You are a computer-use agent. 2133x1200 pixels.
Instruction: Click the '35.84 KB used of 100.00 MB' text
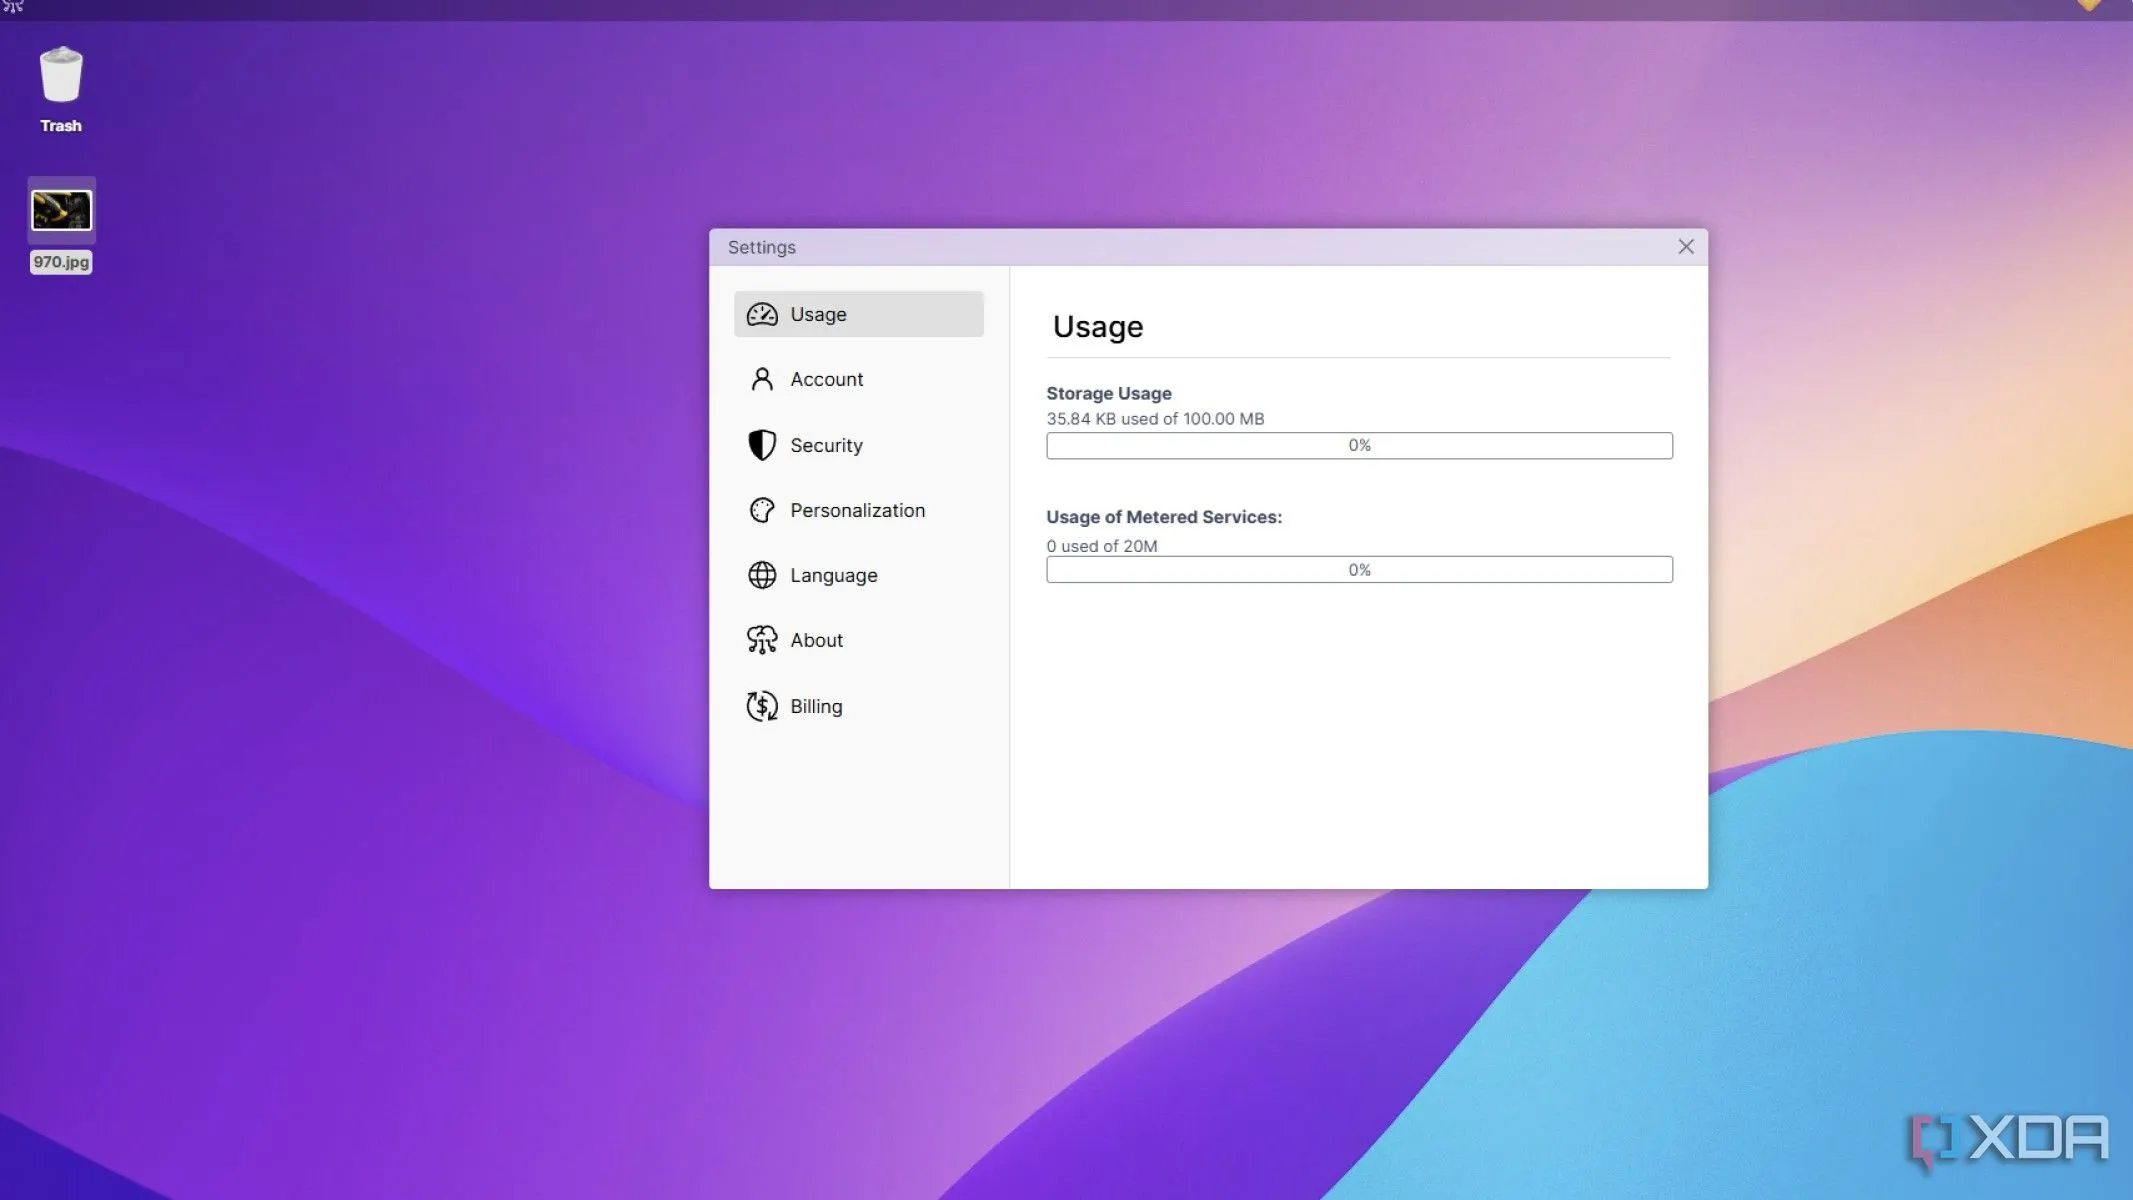pos(1155,419)
